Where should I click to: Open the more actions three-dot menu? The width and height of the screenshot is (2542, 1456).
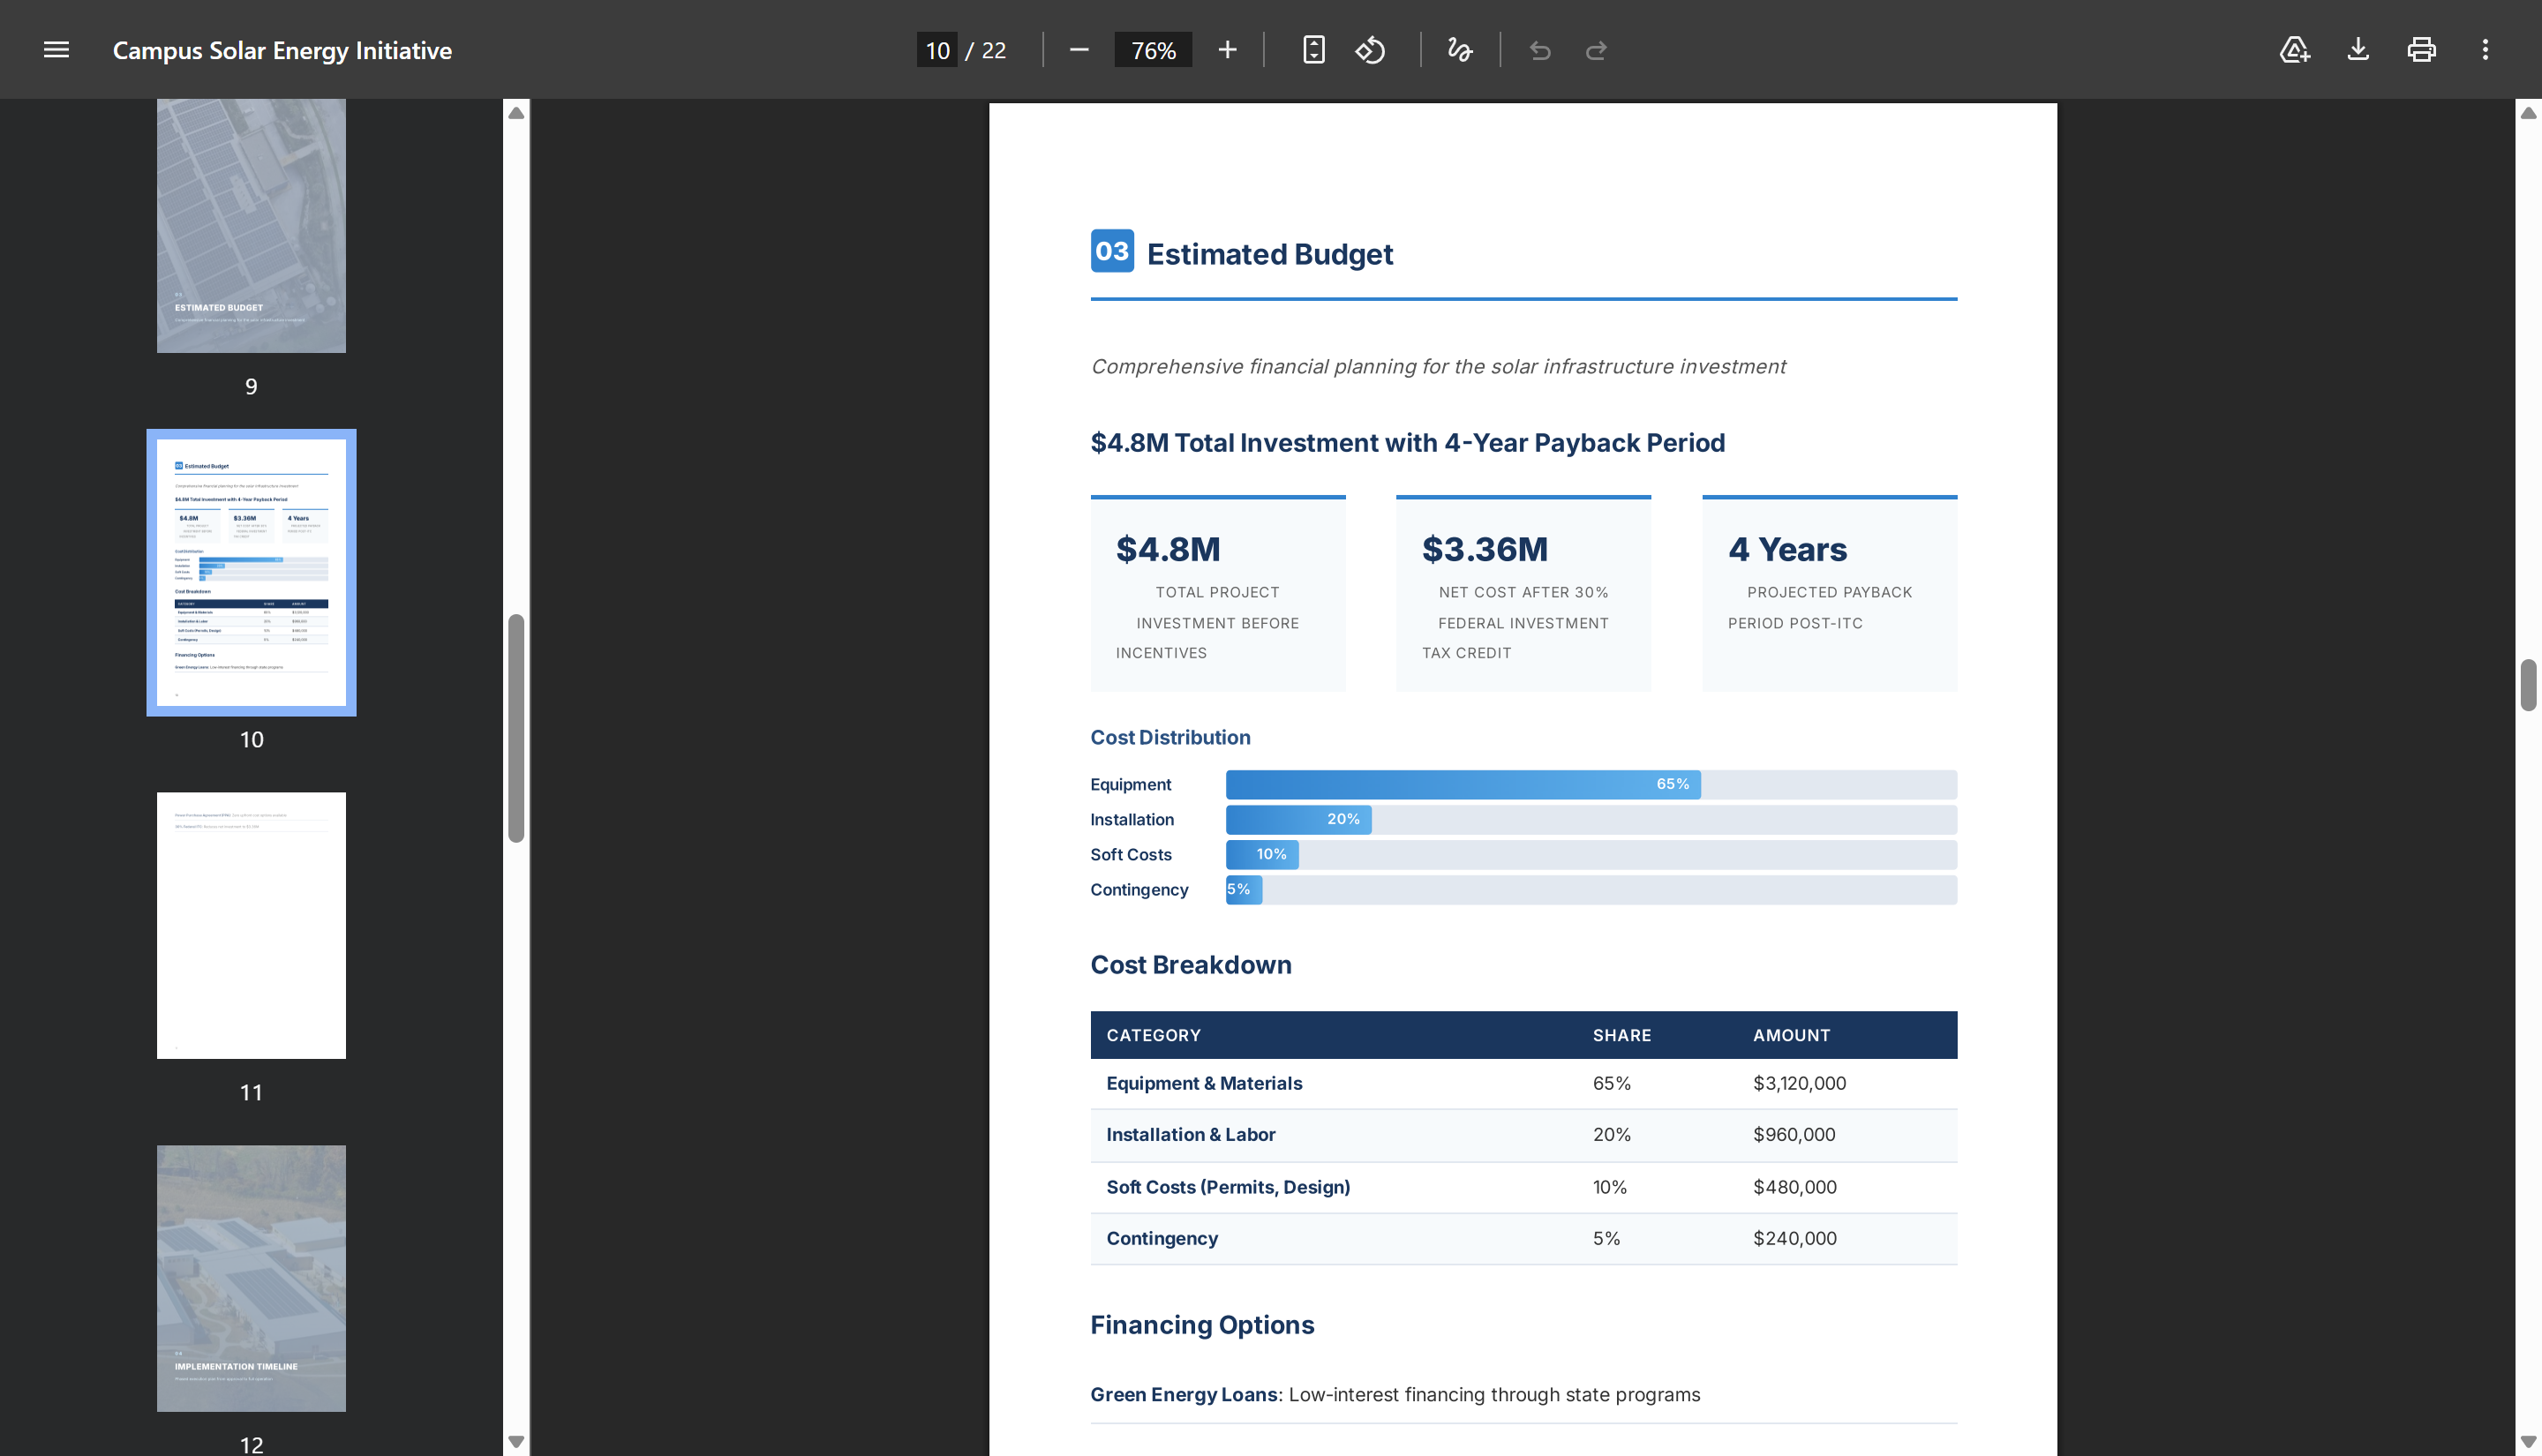click(x=2484, y=50)
